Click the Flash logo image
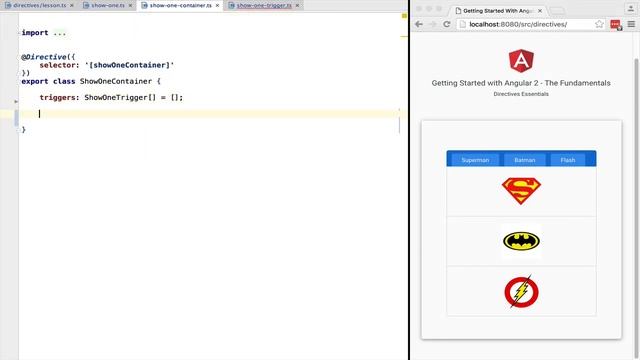The width and height of the screenshot is (640, 360). pyautogui.click(x=521, y=291)
